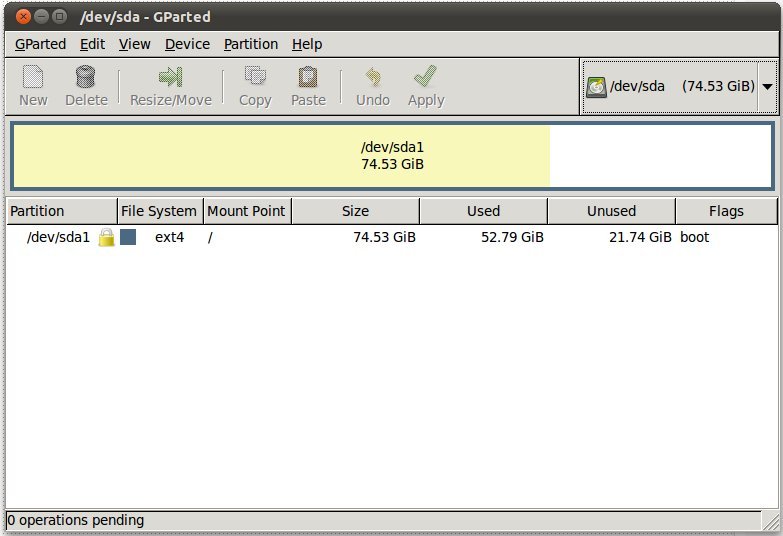Open the device selector dropdown arrow
Image resolution: width=783 pixels, height=536 pixels.
(x=768, y=86)
